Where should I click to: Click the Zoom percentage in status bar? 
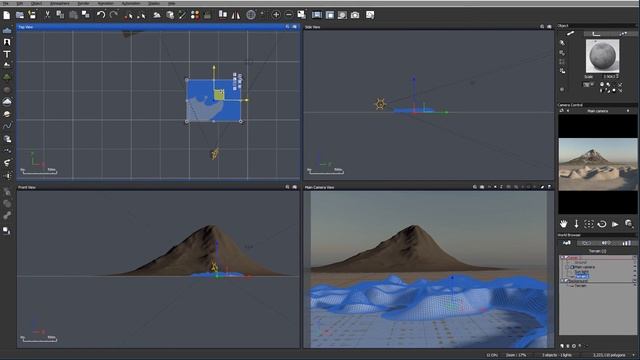click(516, 355)
